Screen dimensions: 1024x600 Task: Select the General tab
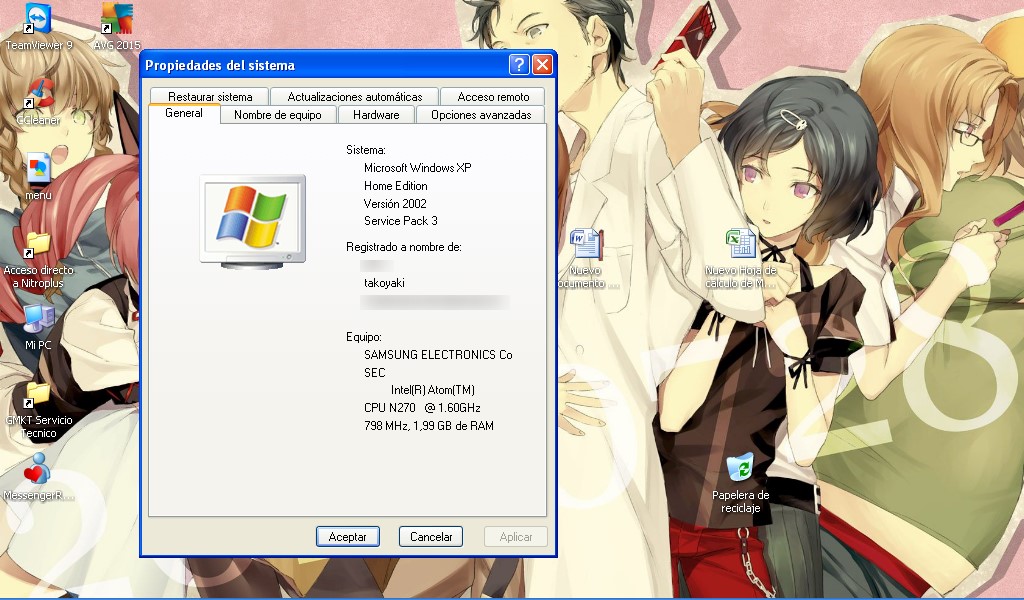184,113
